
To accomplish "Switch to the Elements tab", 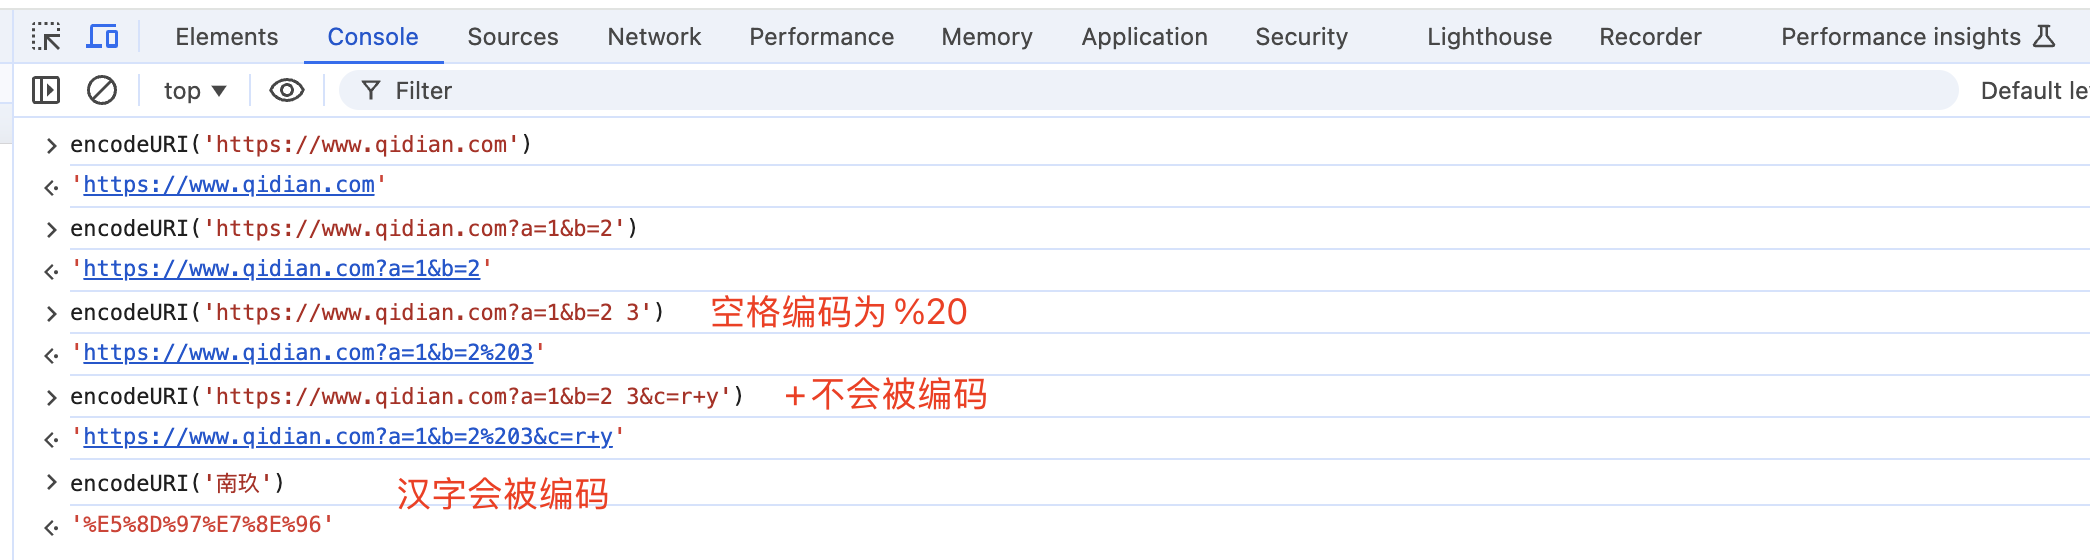I will (x=226, y=37).
